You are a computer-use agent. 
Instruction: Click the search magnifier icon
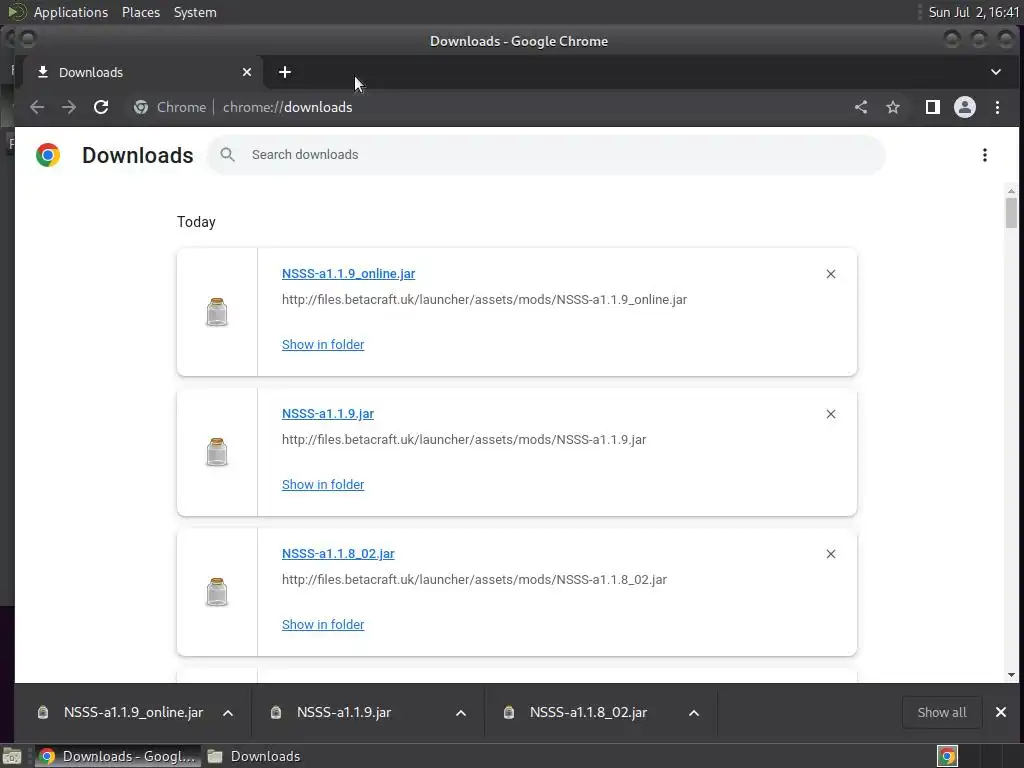pyautogui.click(x=227, y=155)
